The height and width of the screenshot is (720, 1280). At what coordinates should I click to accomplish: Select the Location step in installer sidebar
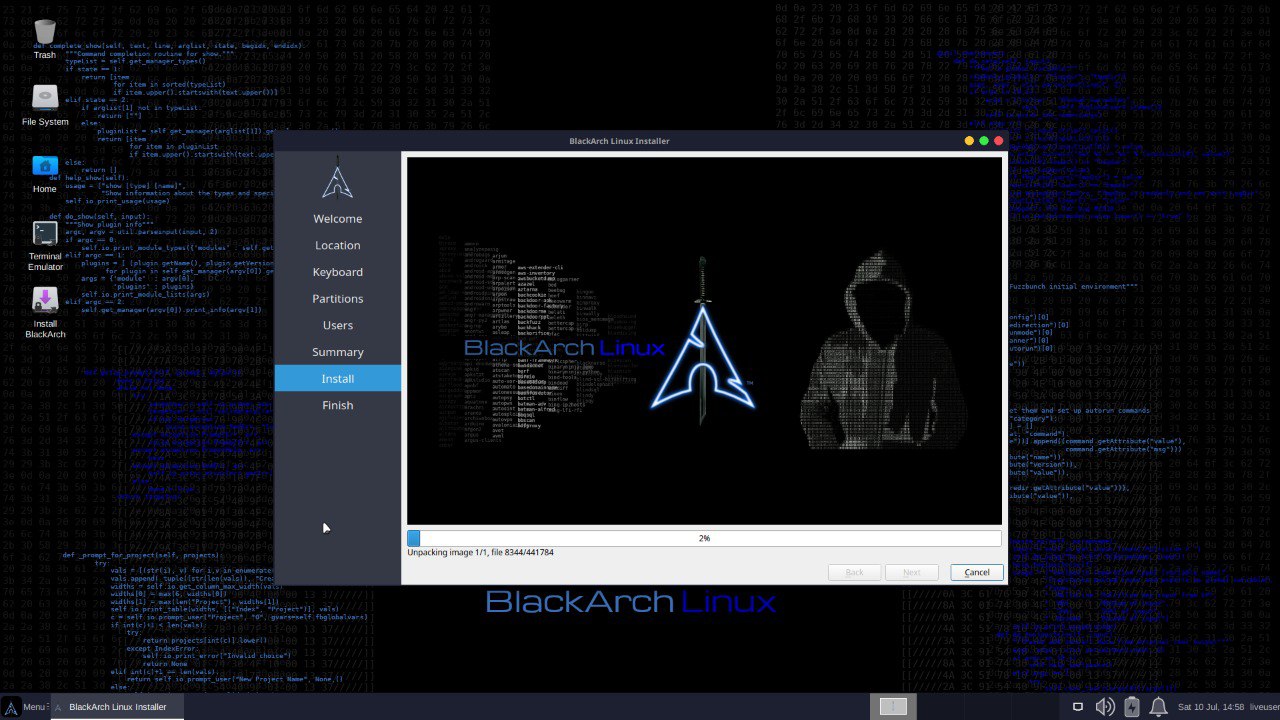click(338, 245)
